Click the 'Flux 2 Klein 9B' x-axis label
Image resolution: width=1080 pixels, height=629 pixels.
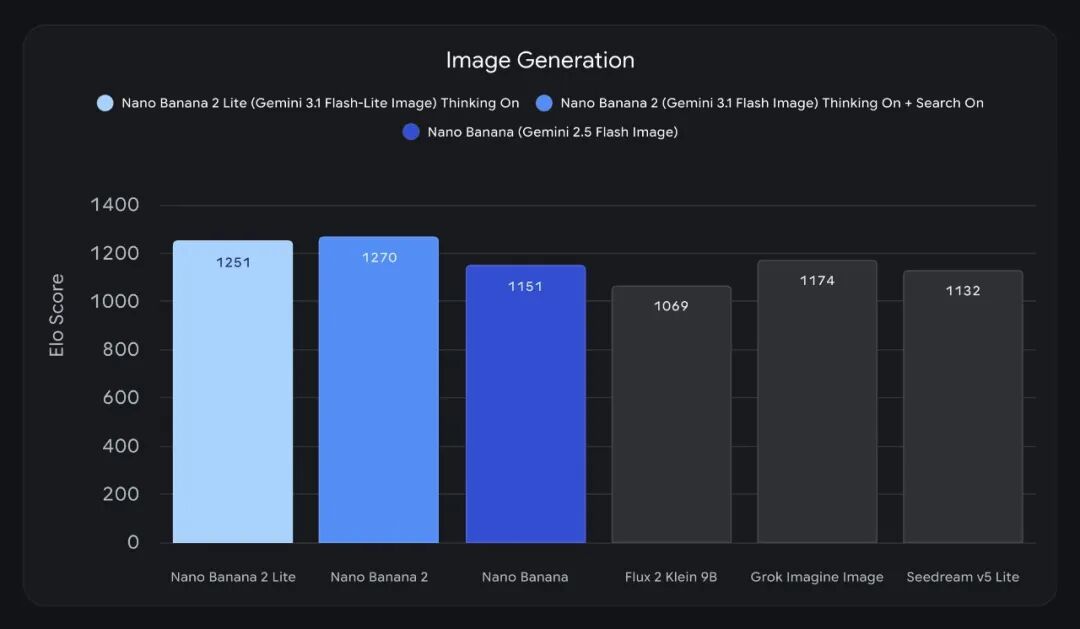671,577
